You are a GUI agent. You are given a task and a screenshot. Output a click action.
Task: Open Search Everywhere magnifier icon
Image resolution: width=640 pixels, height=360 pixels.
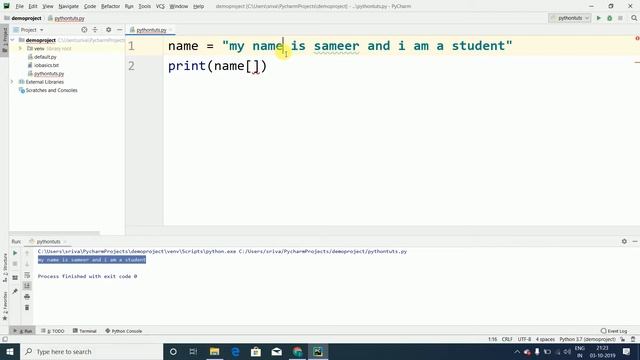(634, 18)
